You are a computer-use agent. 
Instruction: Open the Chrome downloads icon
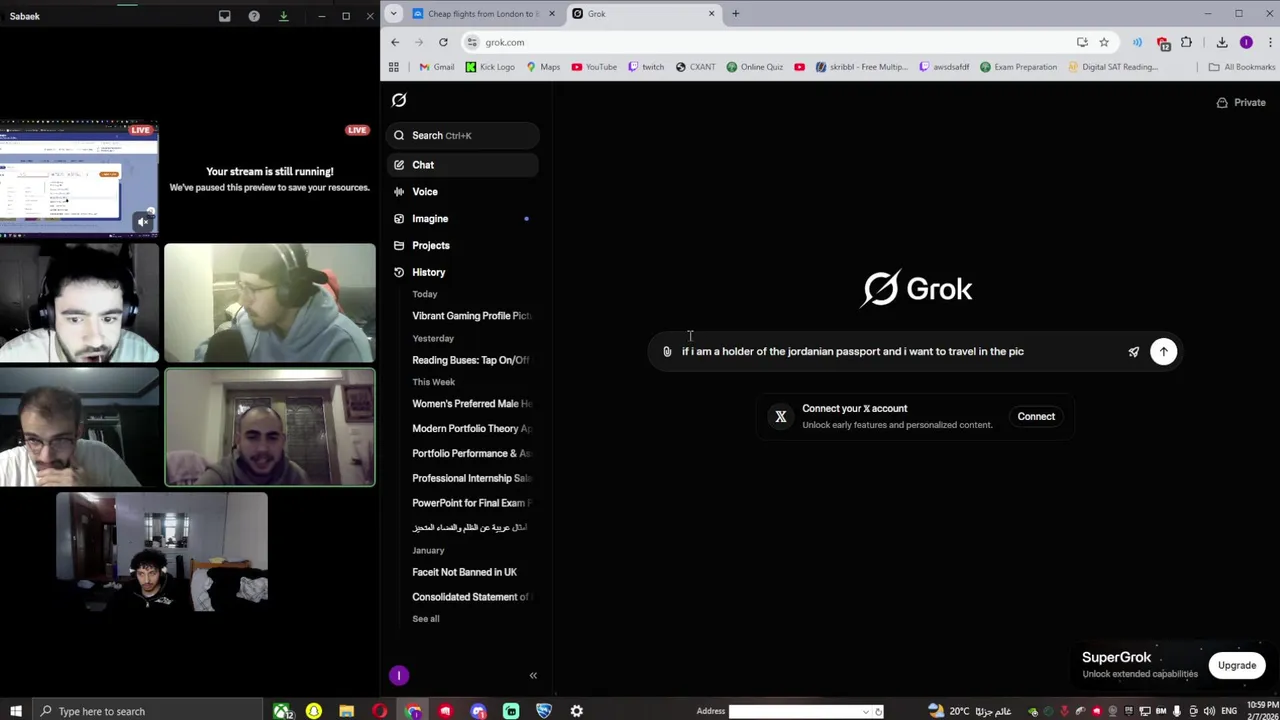pos(1222,43)
